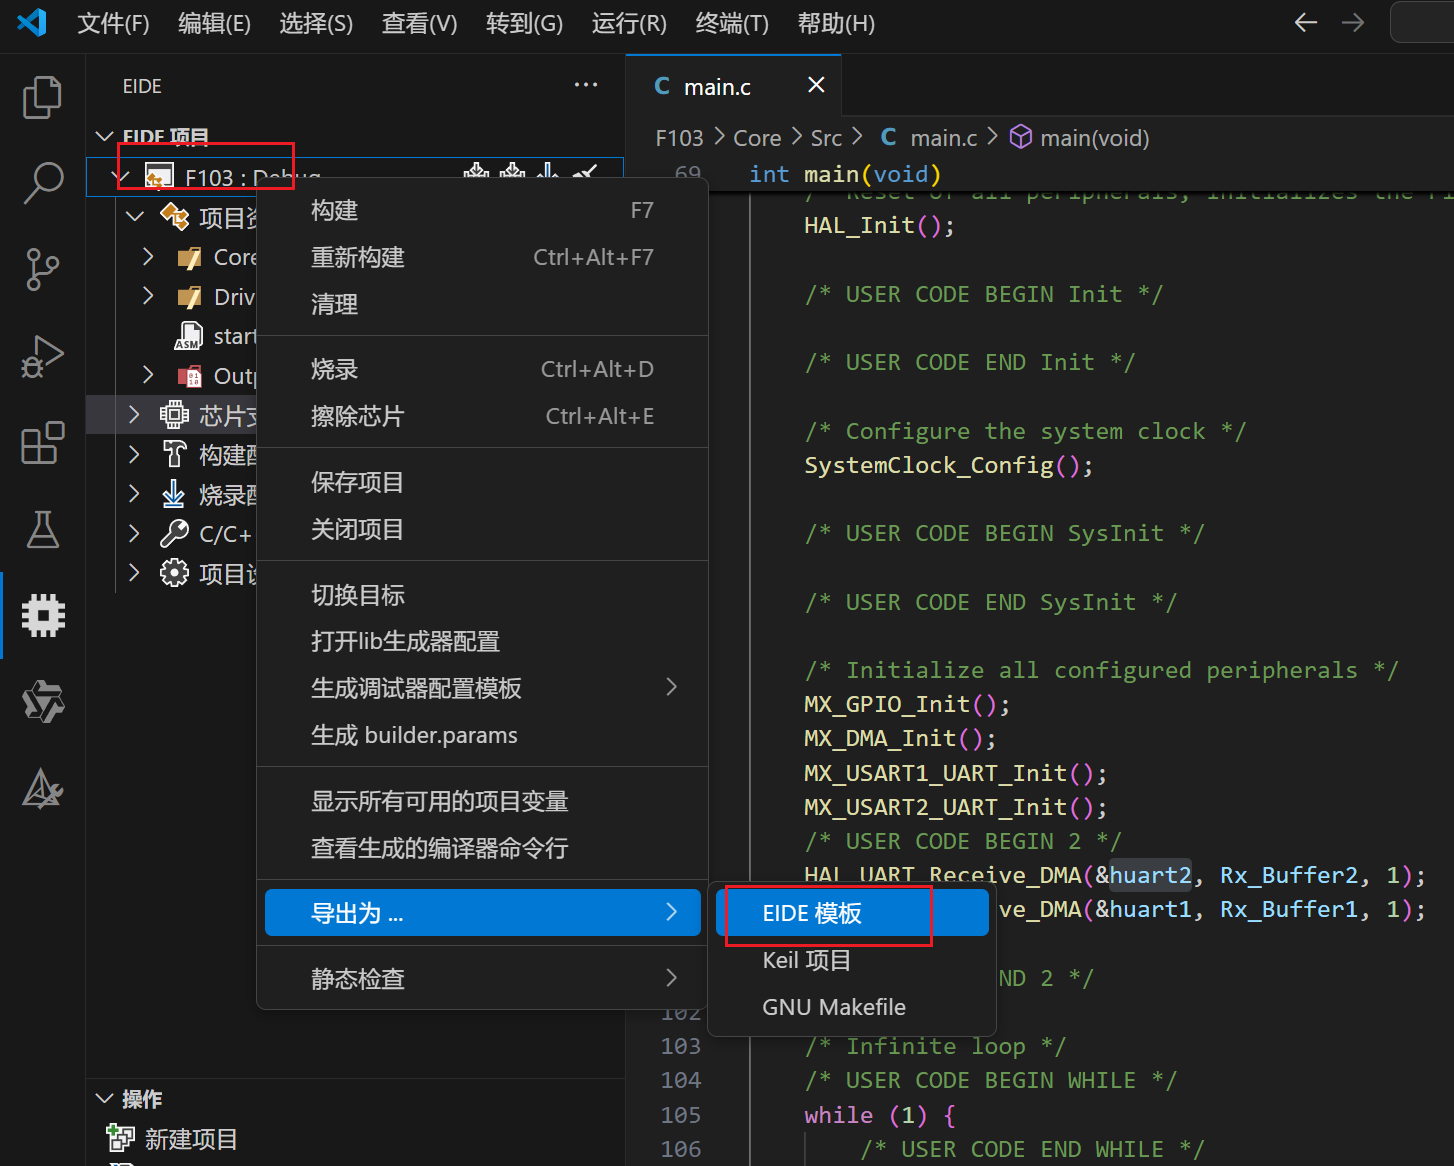Click 新建项目 under 操作
1454x1166 pixels.
click(x=191, y=1139)
